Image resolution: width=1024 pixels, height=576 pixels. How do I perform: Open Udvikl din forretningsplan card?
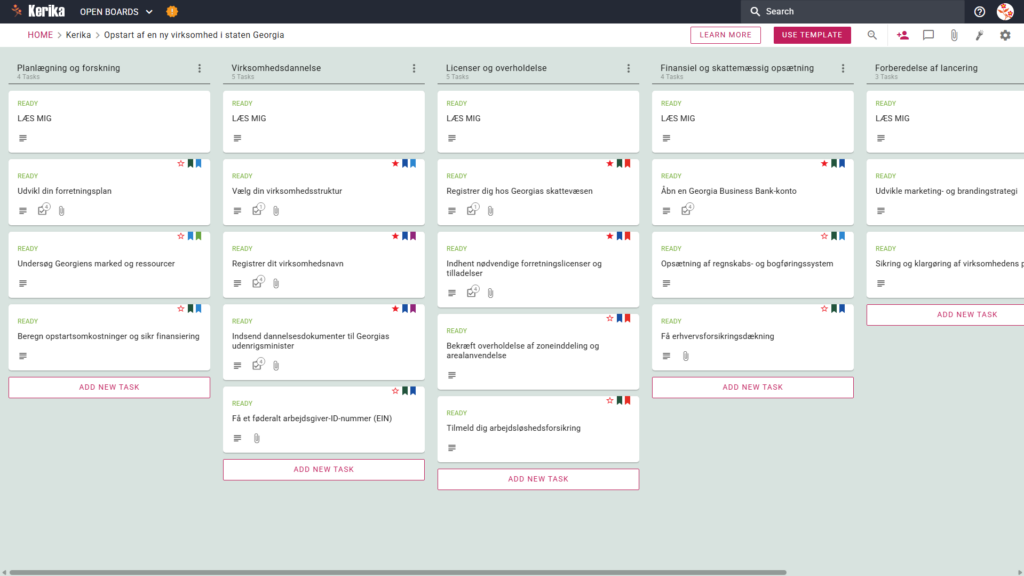point(109,191)
